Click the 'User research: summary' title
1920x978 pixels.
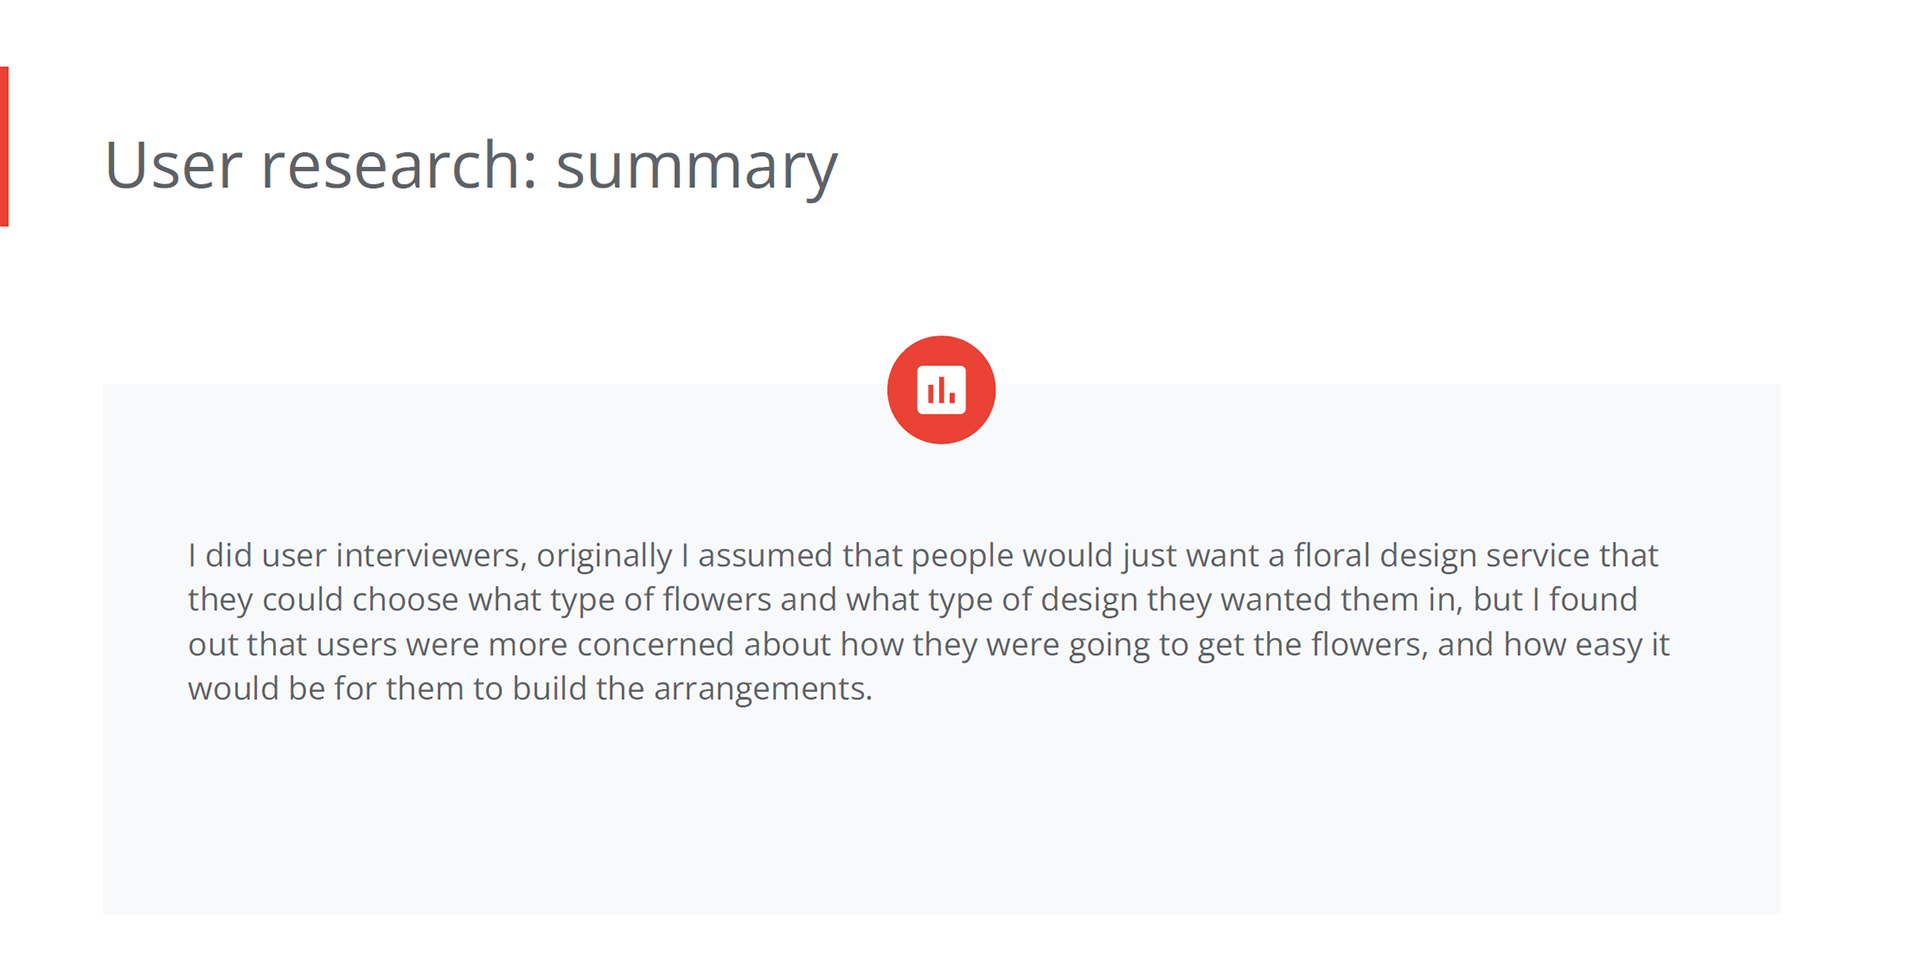coord(471,165)
